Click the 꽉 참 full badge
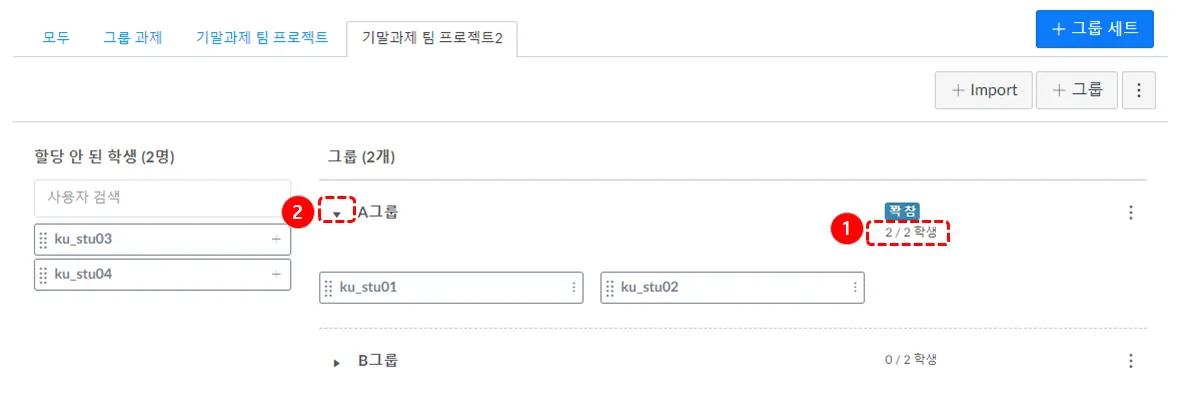The width and height of the screenshot is (1200, 418). click(902, 211)
